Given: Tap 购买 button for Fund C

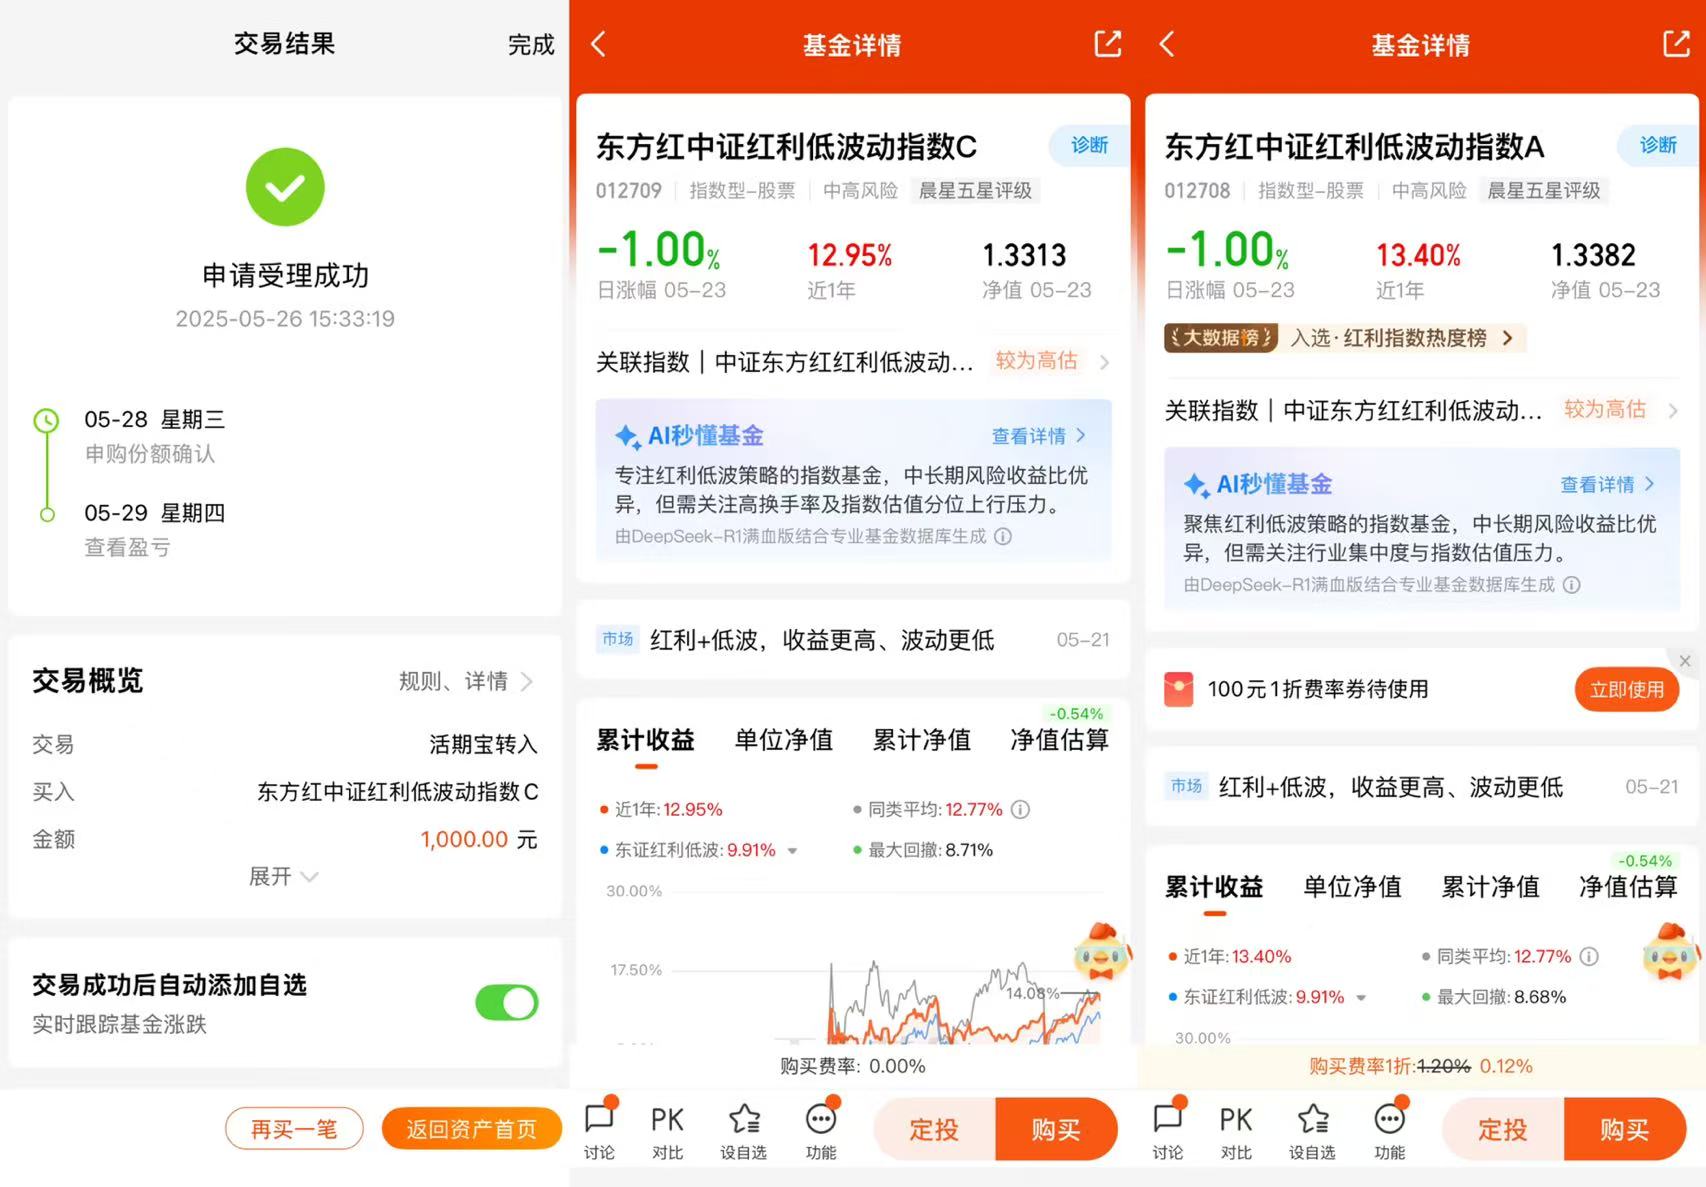Looking at the screenshot, I should point(1056,1129).
